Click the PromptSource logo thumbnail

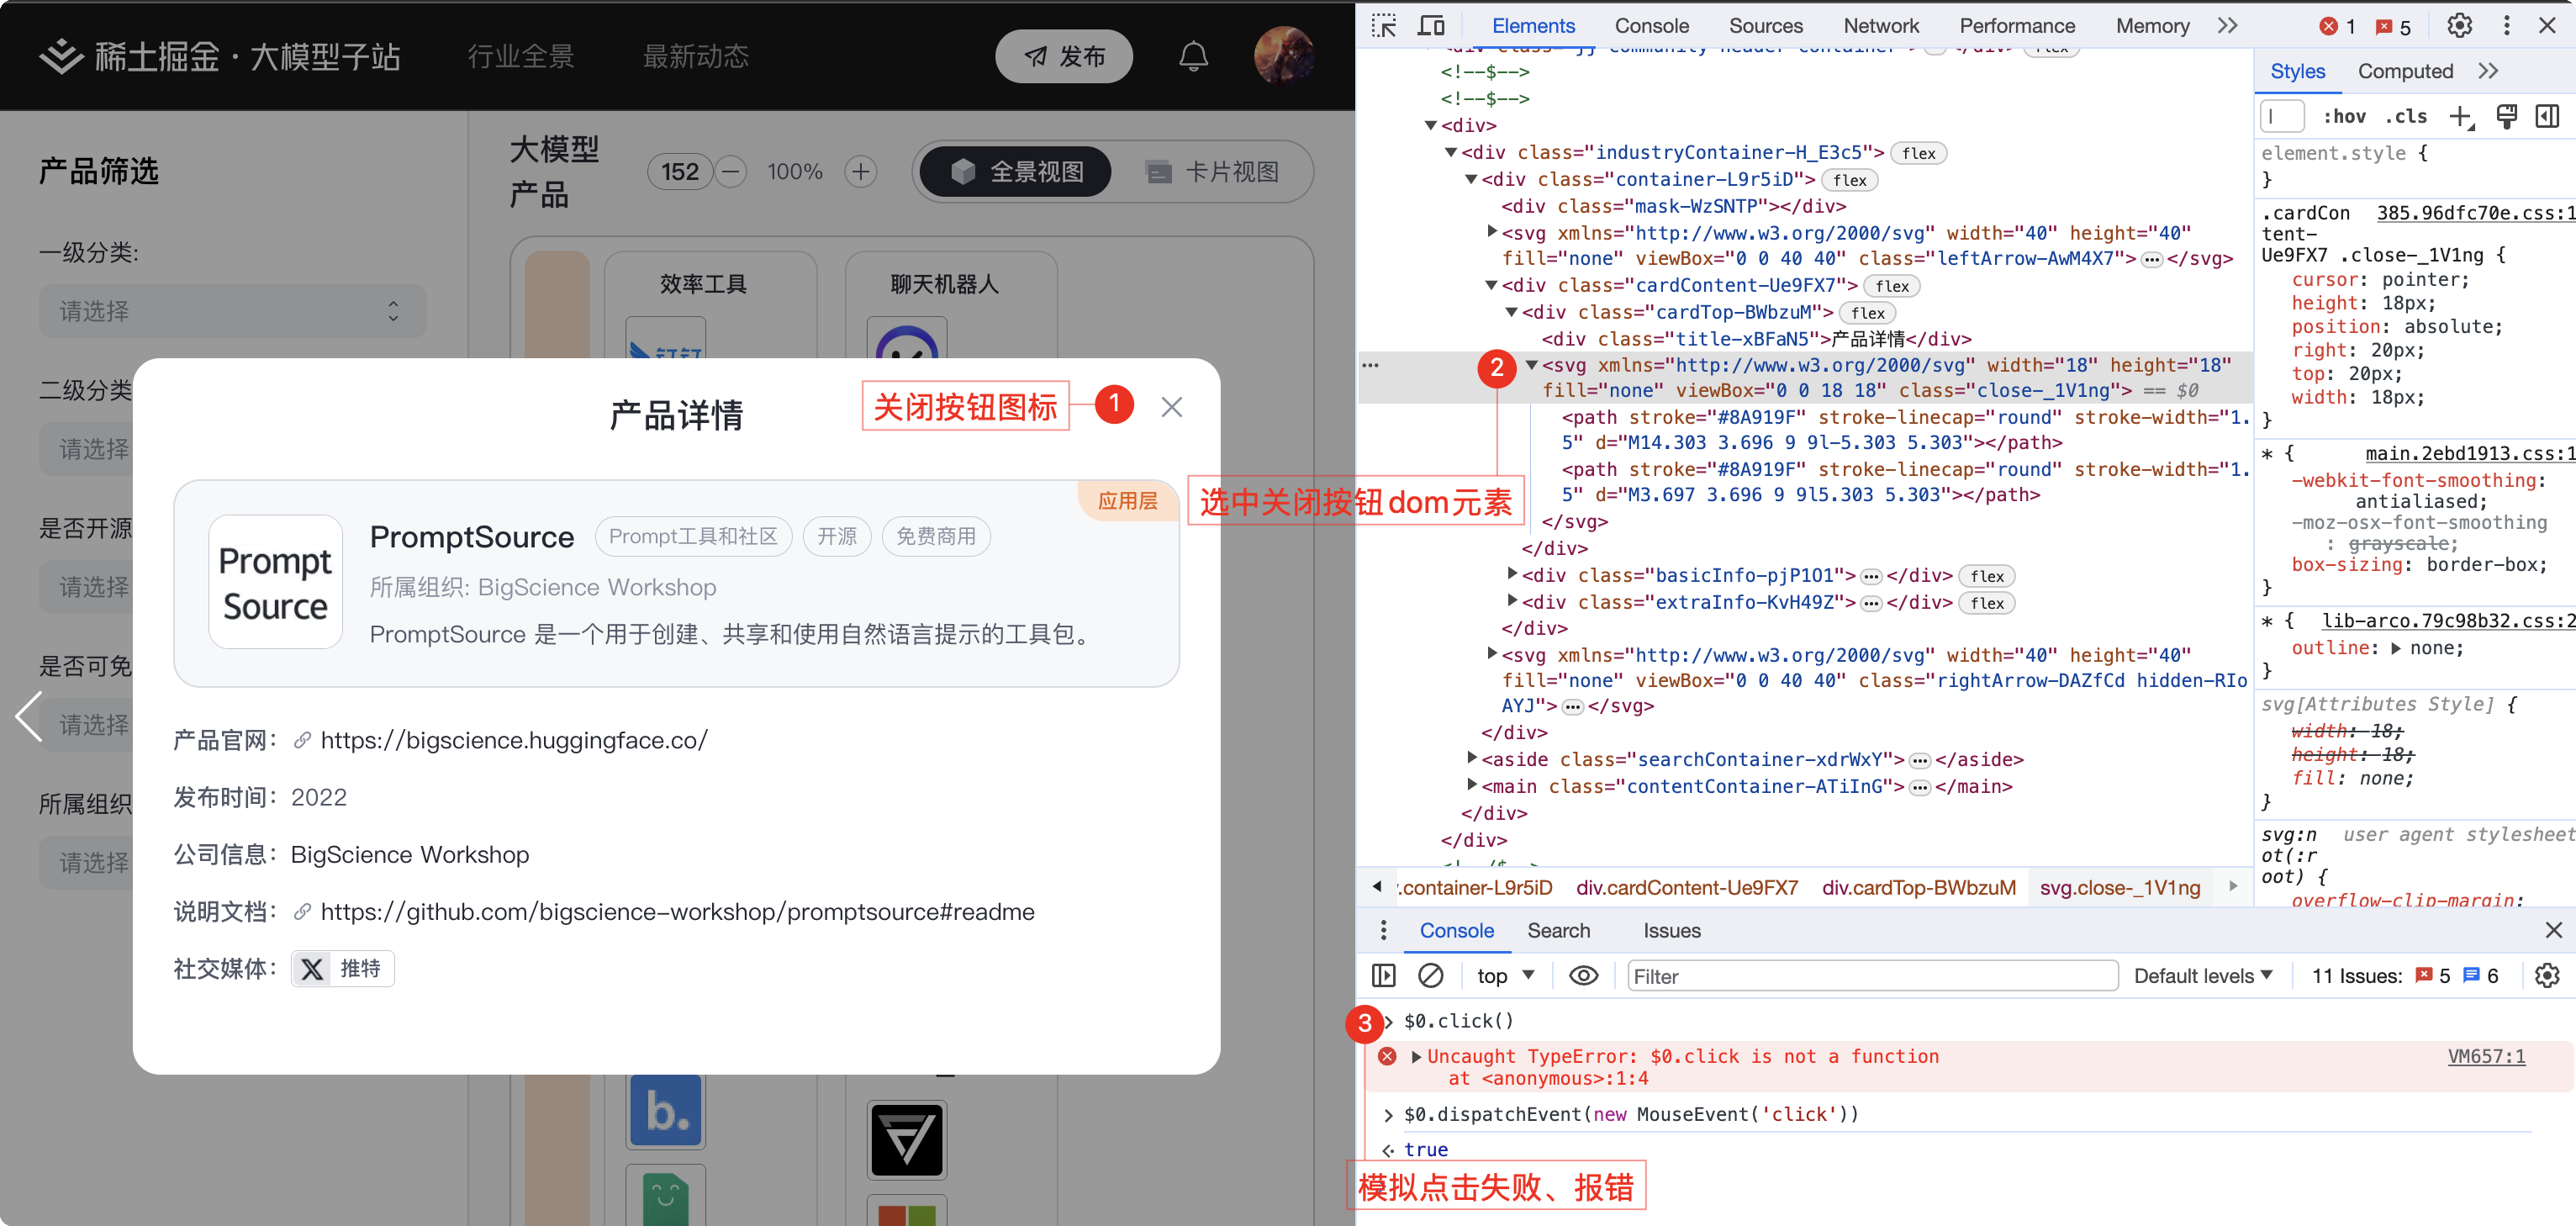point(275,582)
